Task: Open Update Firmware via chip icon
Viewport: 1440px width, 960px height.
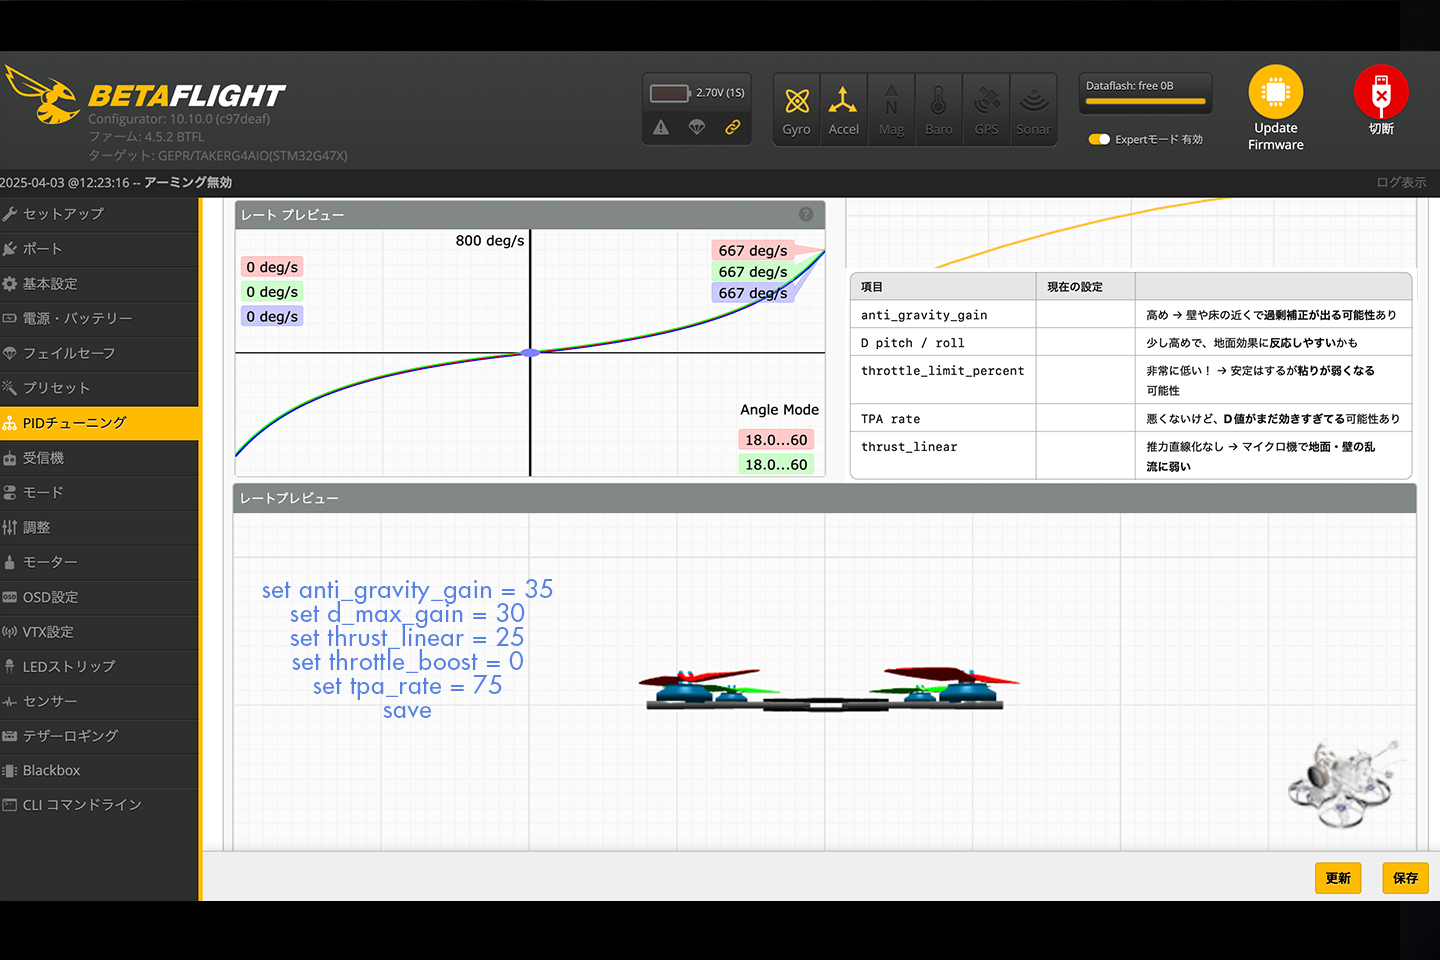Action: [x=1275, y=93]
